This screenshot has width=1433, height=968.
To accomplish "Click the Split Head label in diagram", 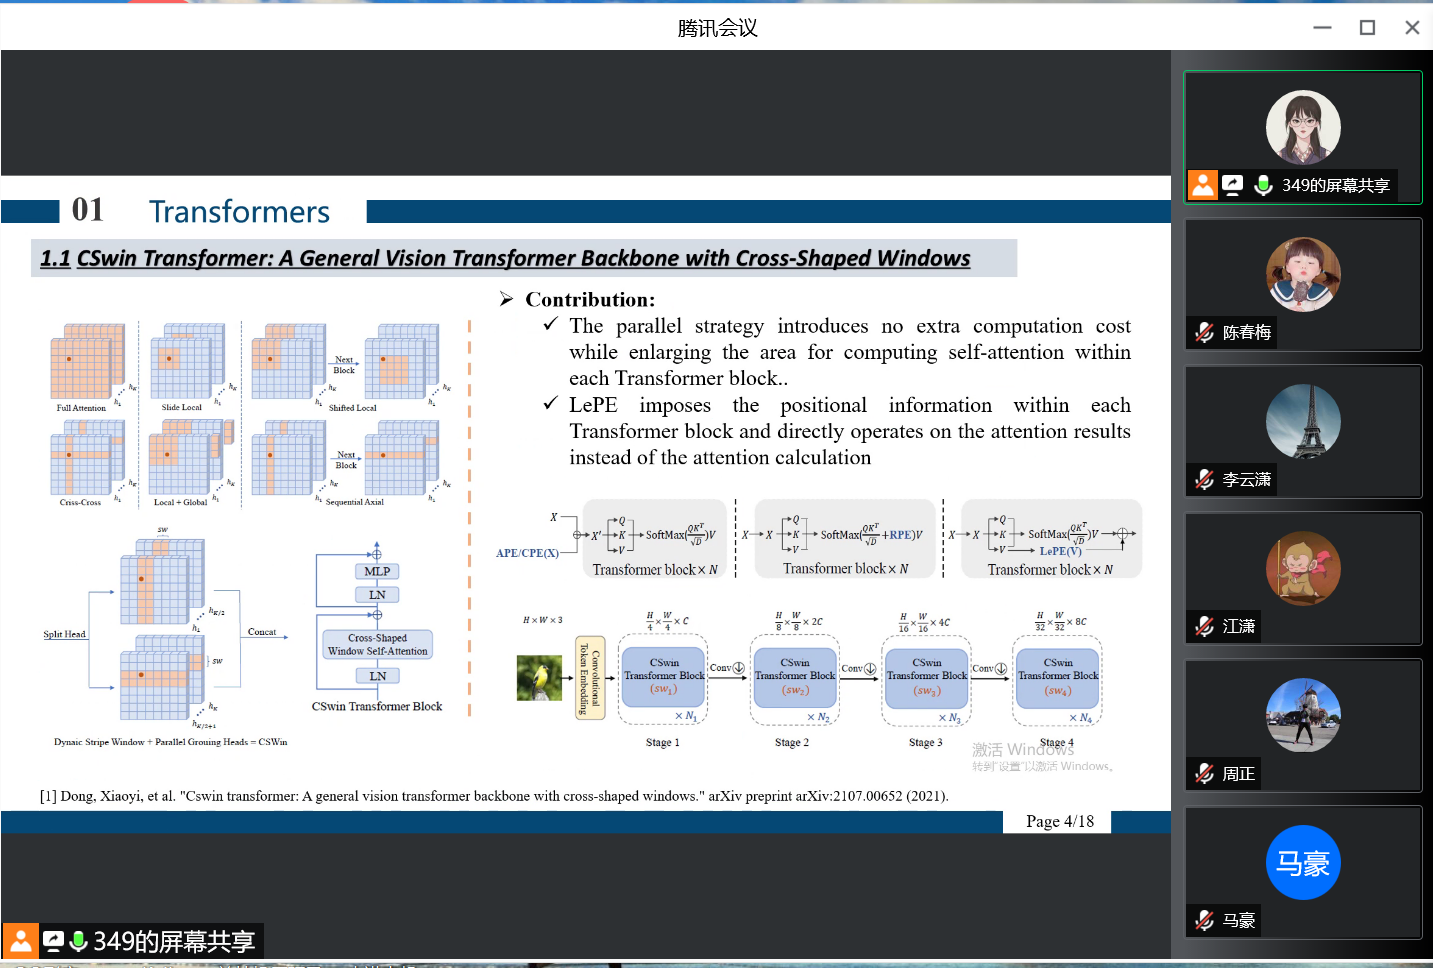I will (x=64, y=634).
